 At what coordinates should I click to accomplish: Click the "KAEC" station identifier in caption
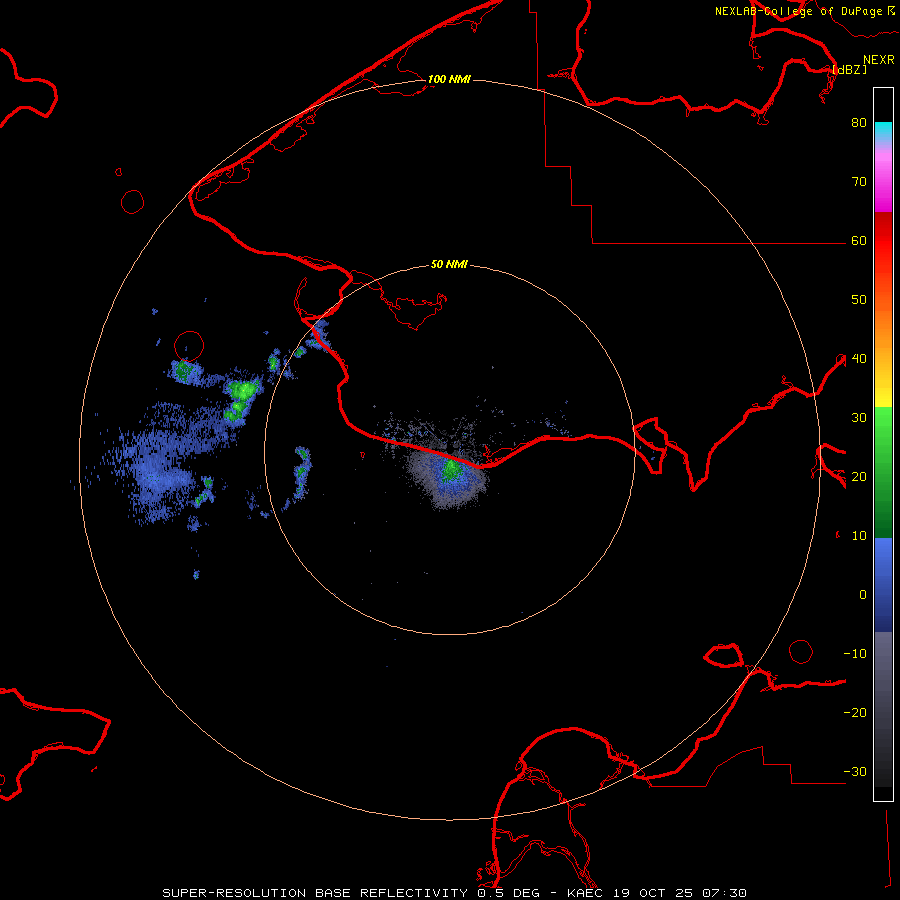tap(584, 893)
